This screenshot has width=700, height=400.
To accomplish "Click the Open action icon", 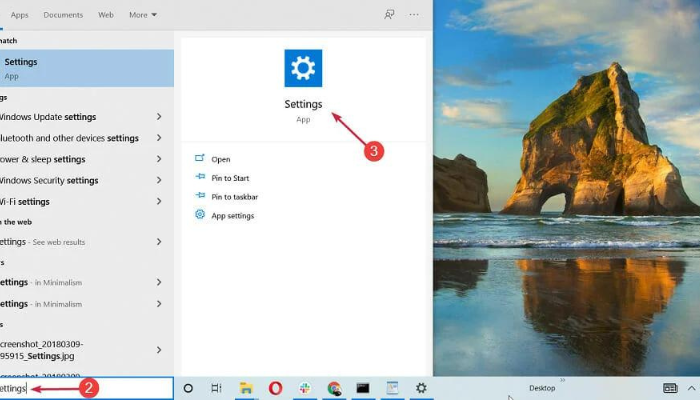I will (200, 158).
